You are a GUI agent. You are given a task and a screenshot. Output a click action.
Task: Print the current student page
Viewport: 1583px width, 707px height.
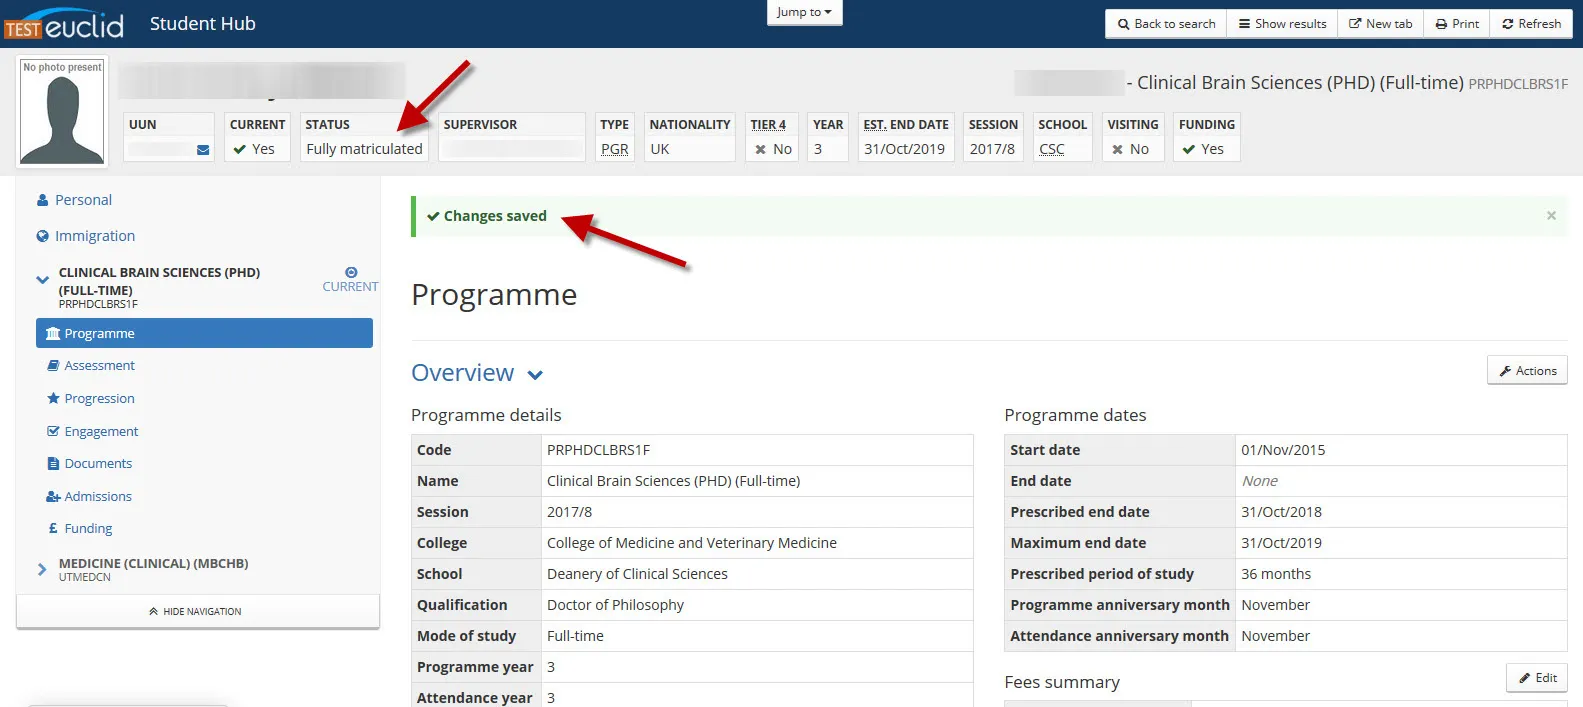1456,24
